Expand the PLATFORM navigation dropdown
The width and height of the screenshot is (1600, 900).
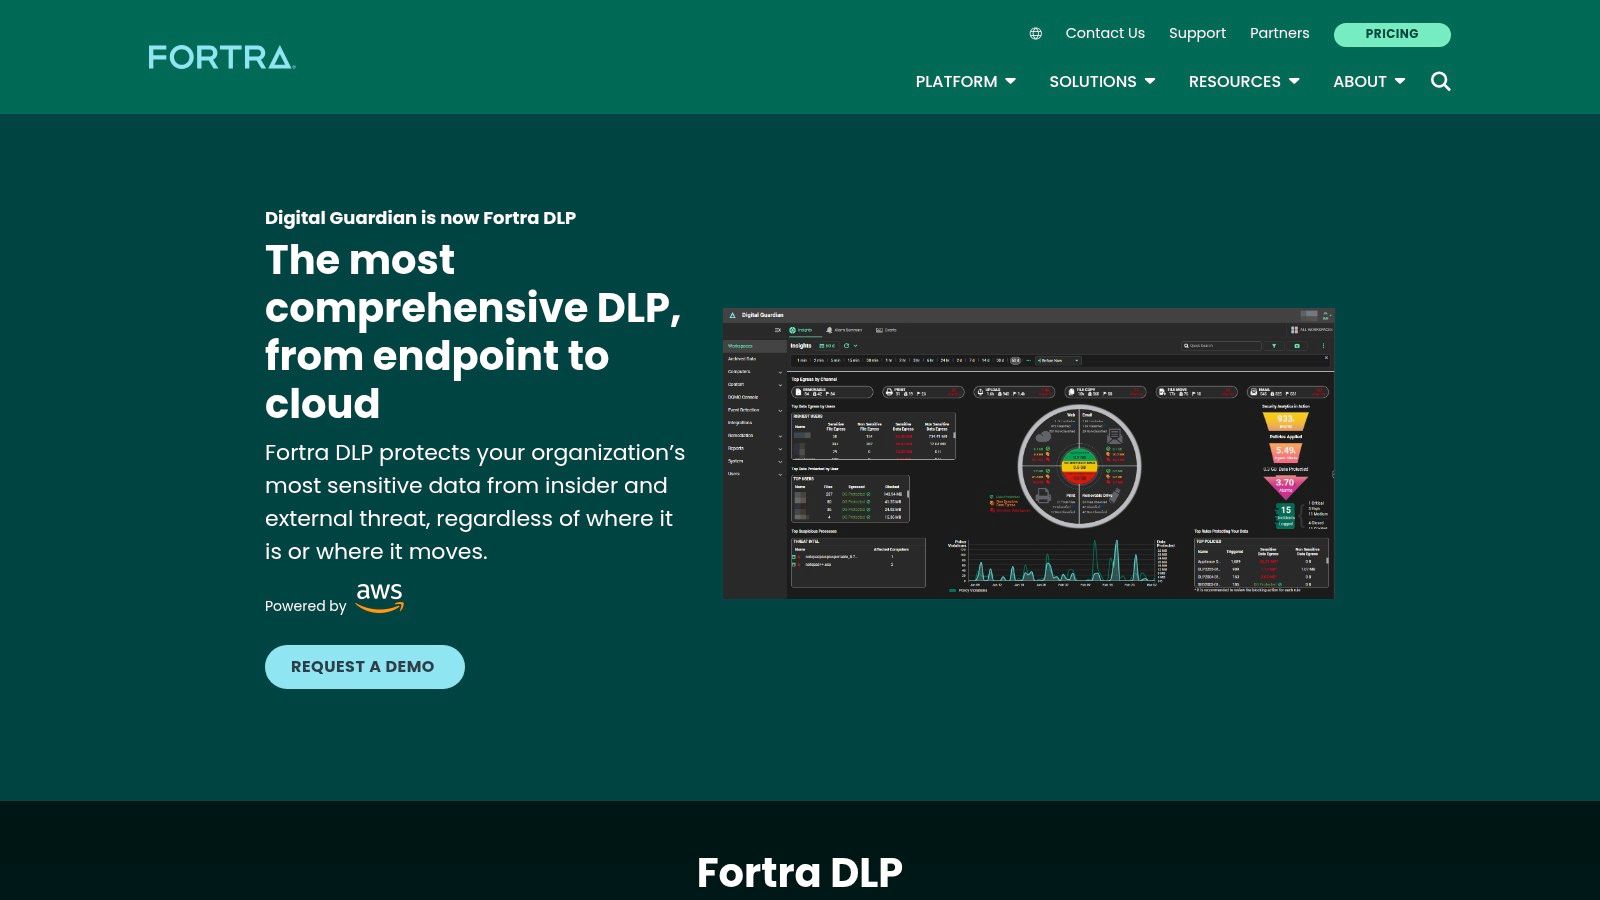pyautogui.click(x=964, y=81)
